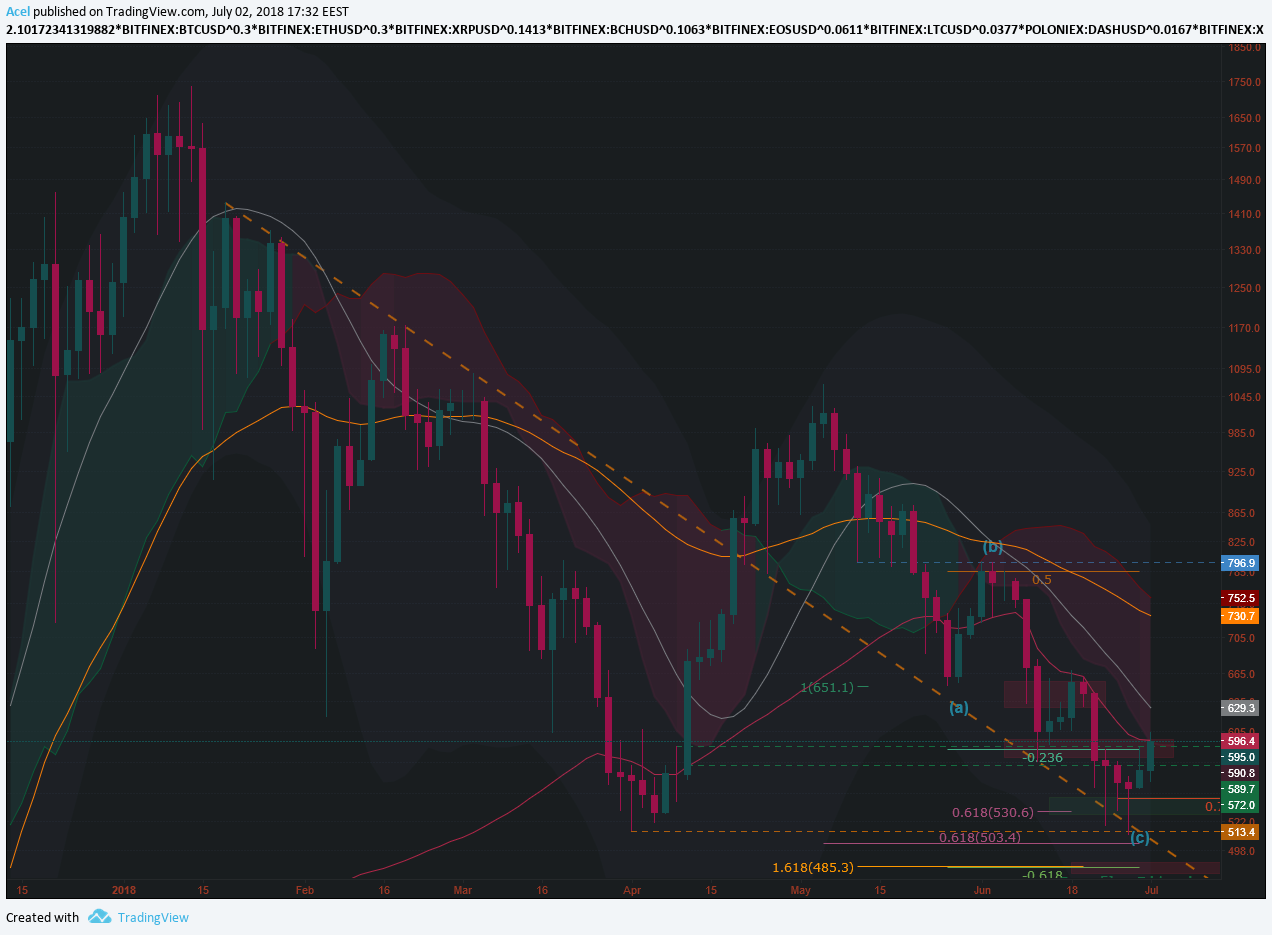The height and width of the screenshot is (935, 1272).
Task: Click the Fibonacci label 0.618(530.6)
Action: click(x=992, y=812)
